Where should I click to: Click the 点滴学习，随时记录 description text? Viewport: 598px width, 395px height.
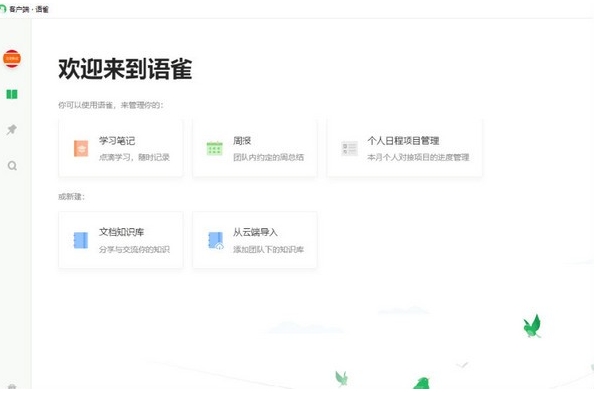(134, 157)
